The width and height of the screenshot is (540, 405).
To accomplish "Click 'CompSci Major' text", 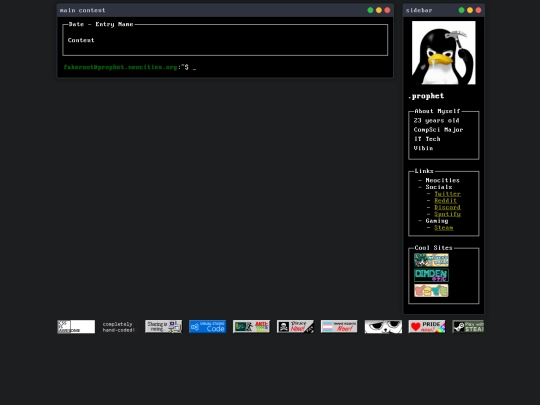I will point(438,130).
